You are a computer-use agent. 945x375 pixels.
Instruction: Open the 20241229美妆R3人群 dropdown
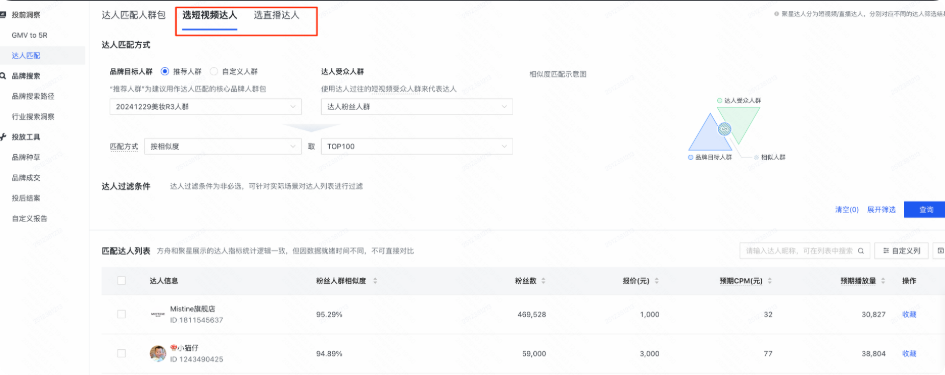point(205,107)
